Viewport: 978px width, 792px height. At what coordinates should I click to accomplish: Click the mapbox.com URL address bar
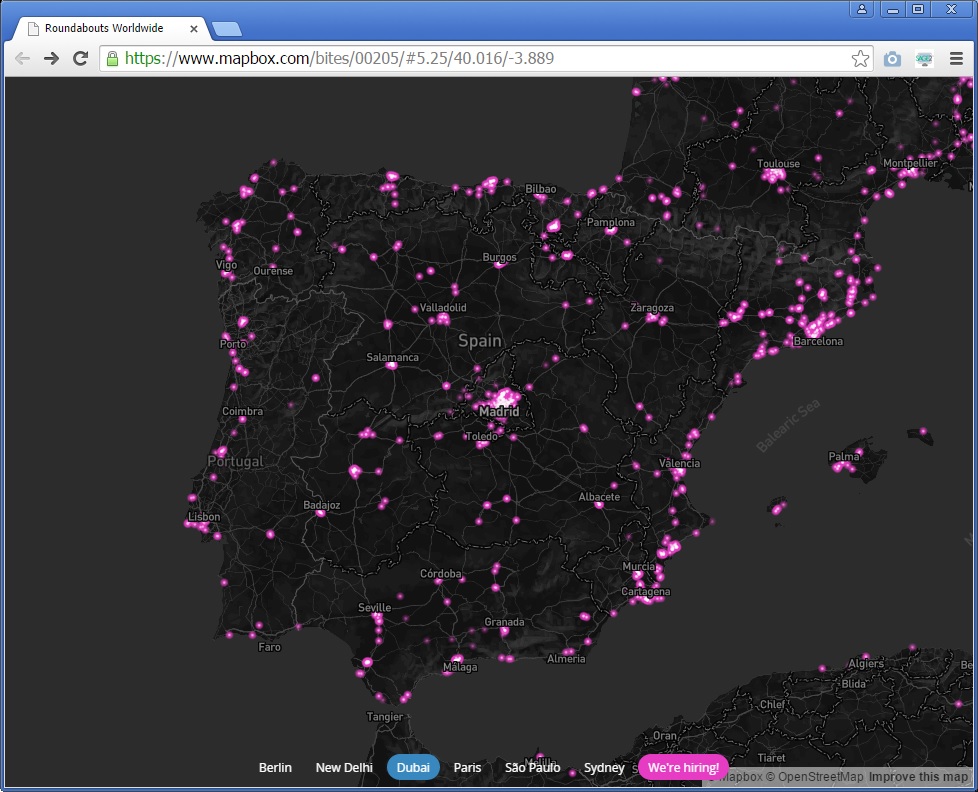480,59
